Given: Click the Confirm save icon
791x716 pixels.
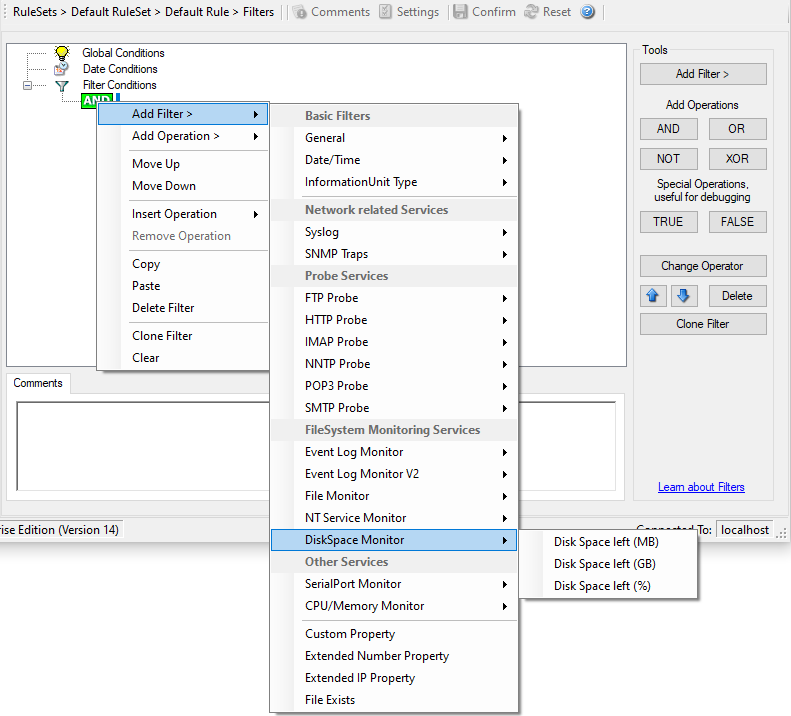Looking at the screenshot, I should pyautogui.click(x=460, y=12).
